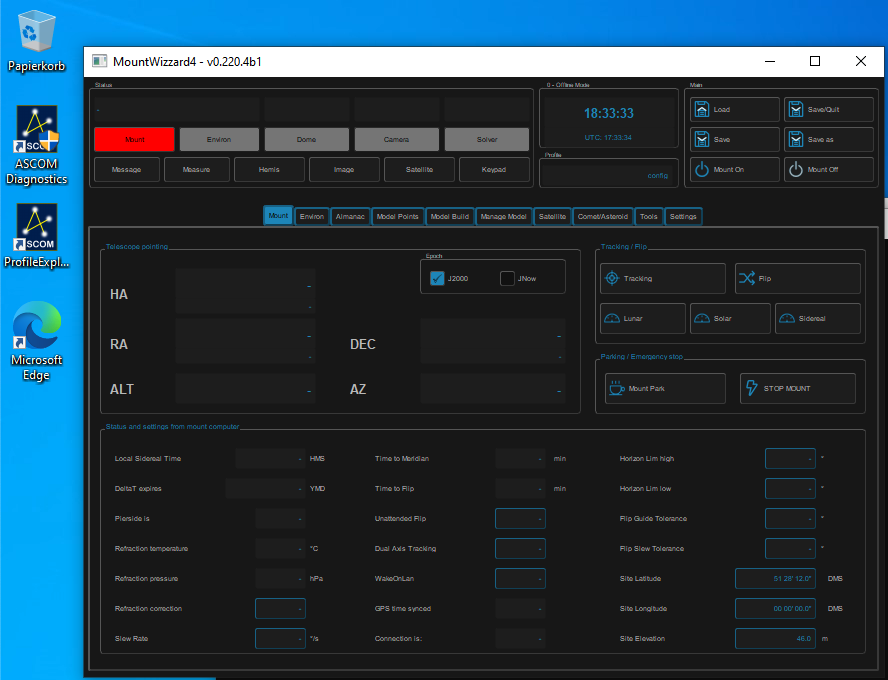This screenshot has width=888, height=680.
Task: Click the Refraction correction field
Action: (x=280, y=609)
